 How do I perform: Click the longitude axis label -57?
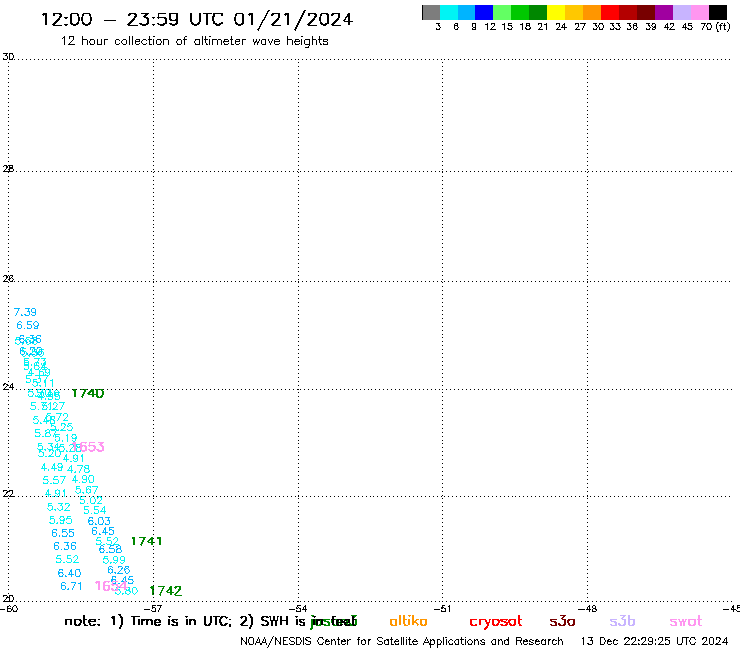click(x=154, y=609)
